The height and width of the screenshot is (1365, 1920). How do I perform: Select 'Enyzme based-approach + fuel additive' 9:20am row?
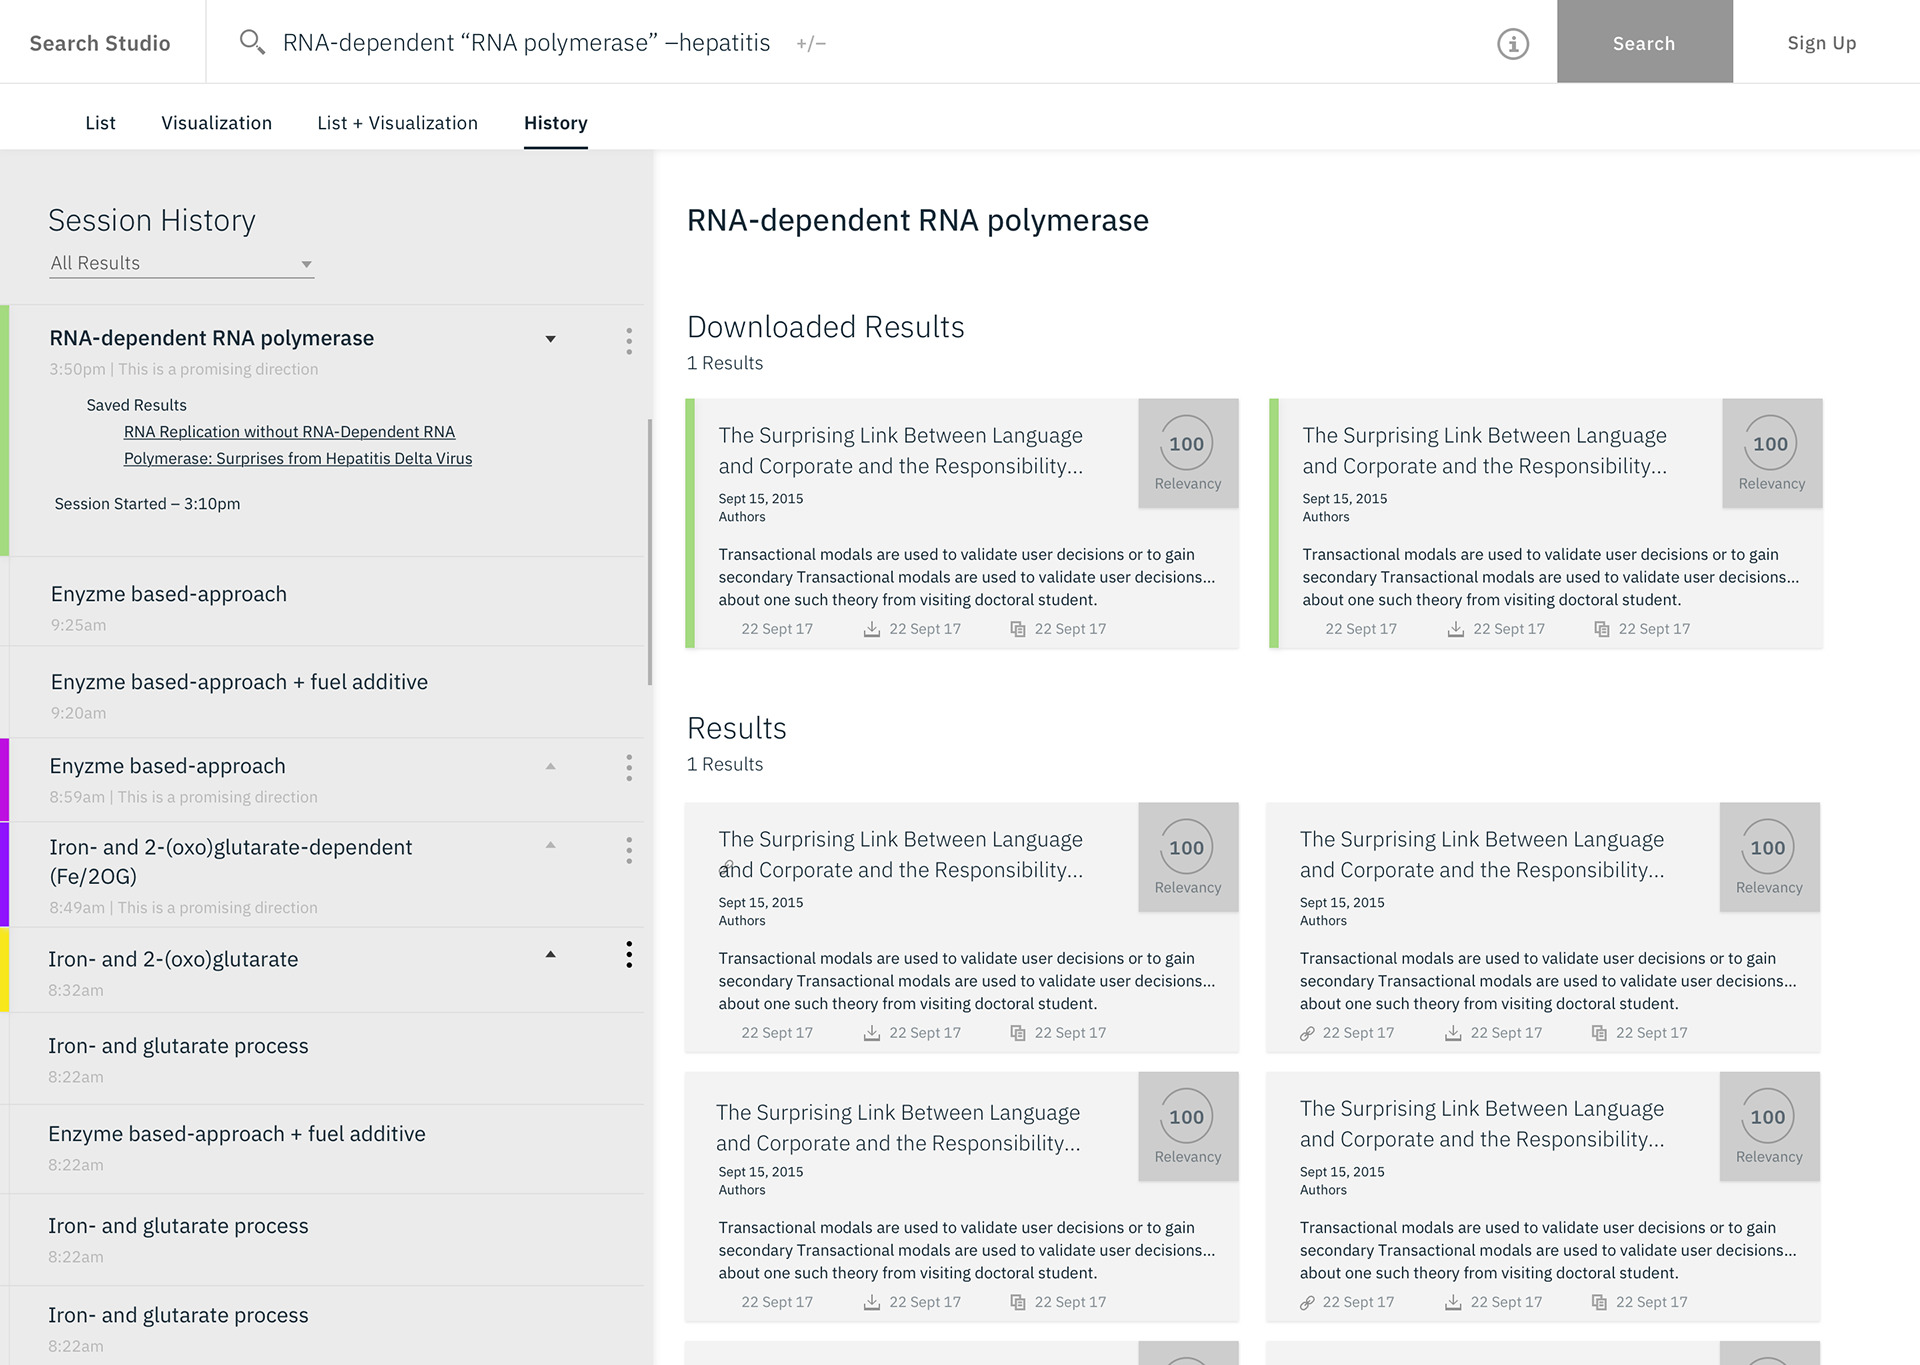326,692
